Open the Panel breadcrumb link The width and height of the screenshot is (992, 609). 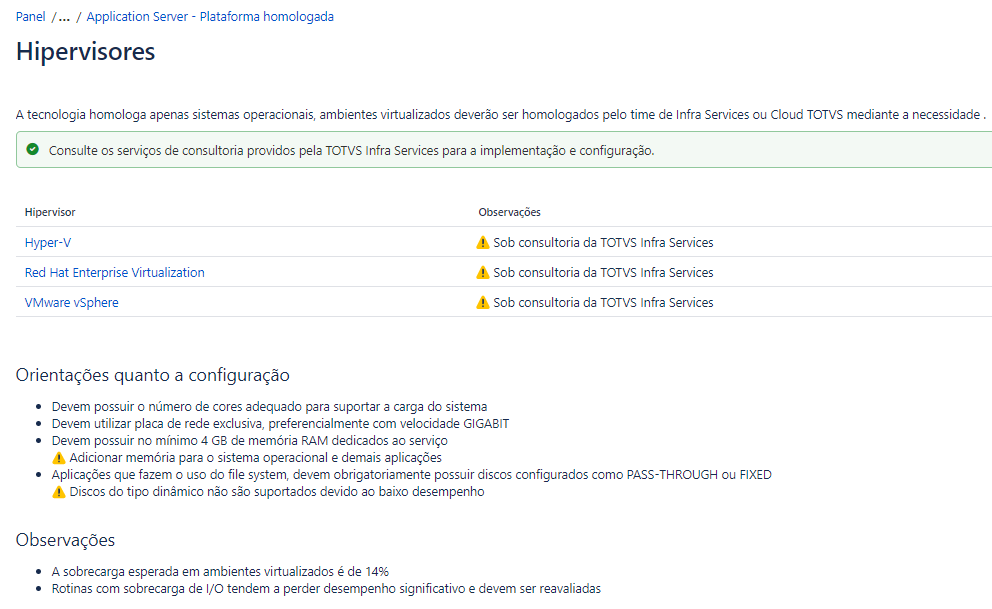(30, 16)
